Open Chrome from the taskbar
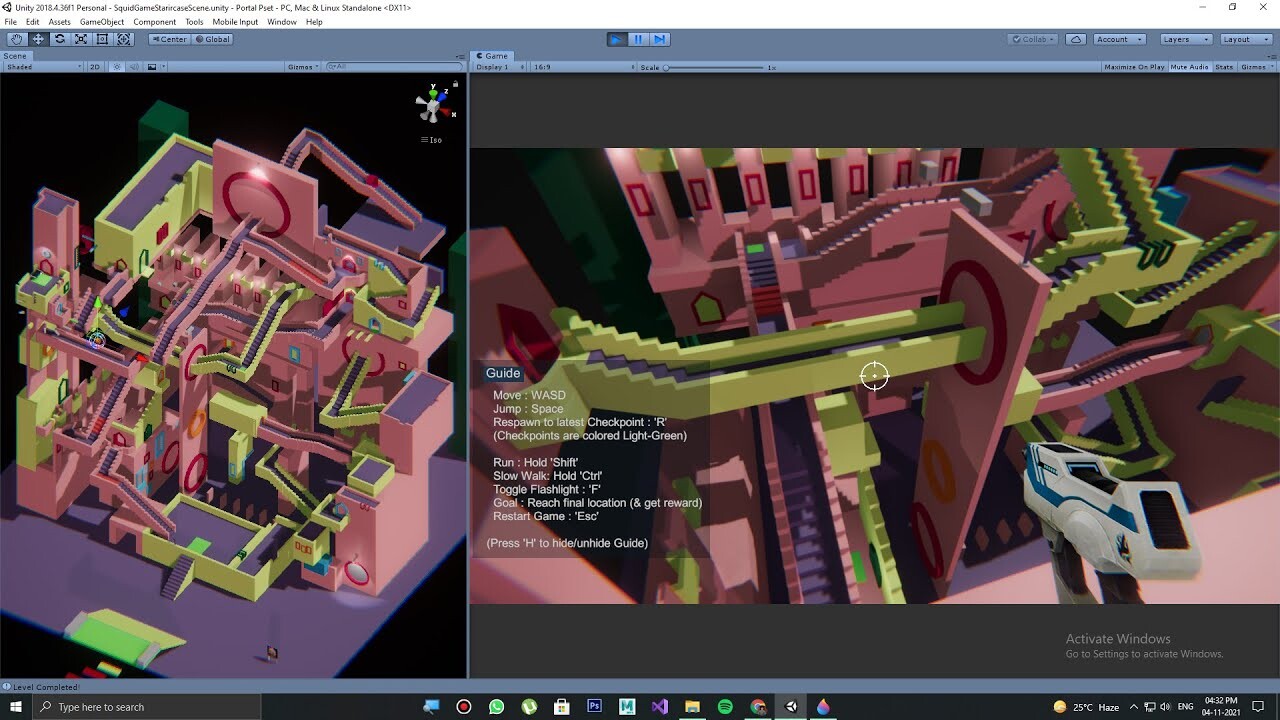 pyautogui.click(x=758, y=707)
